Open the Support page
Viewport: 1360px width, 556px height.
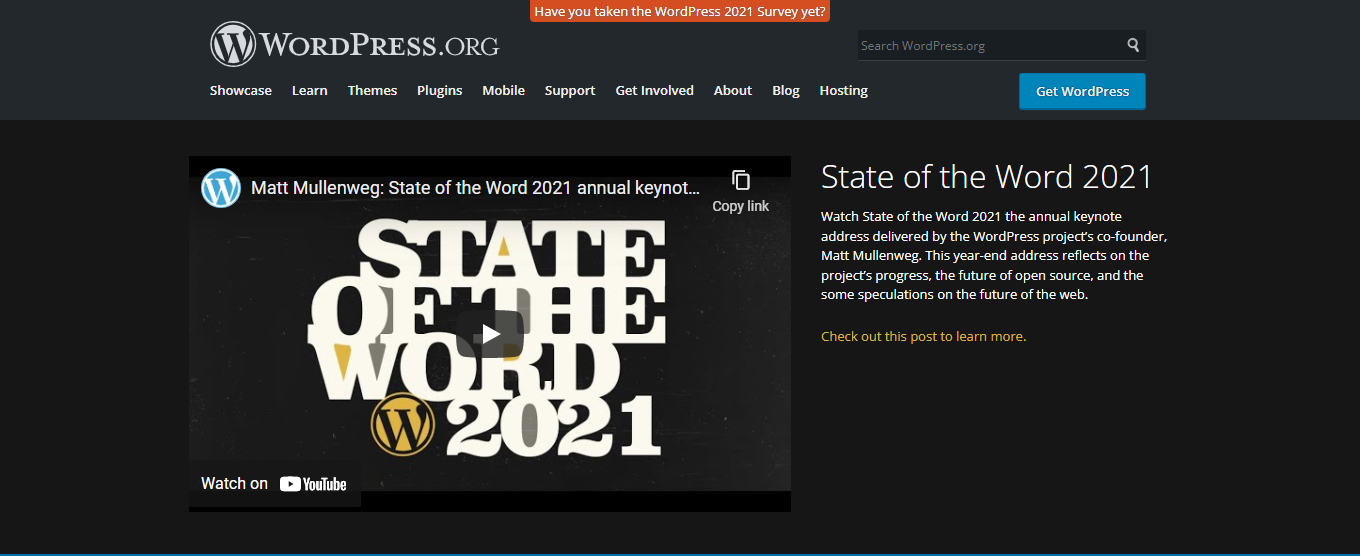click(x=570, y=90)
